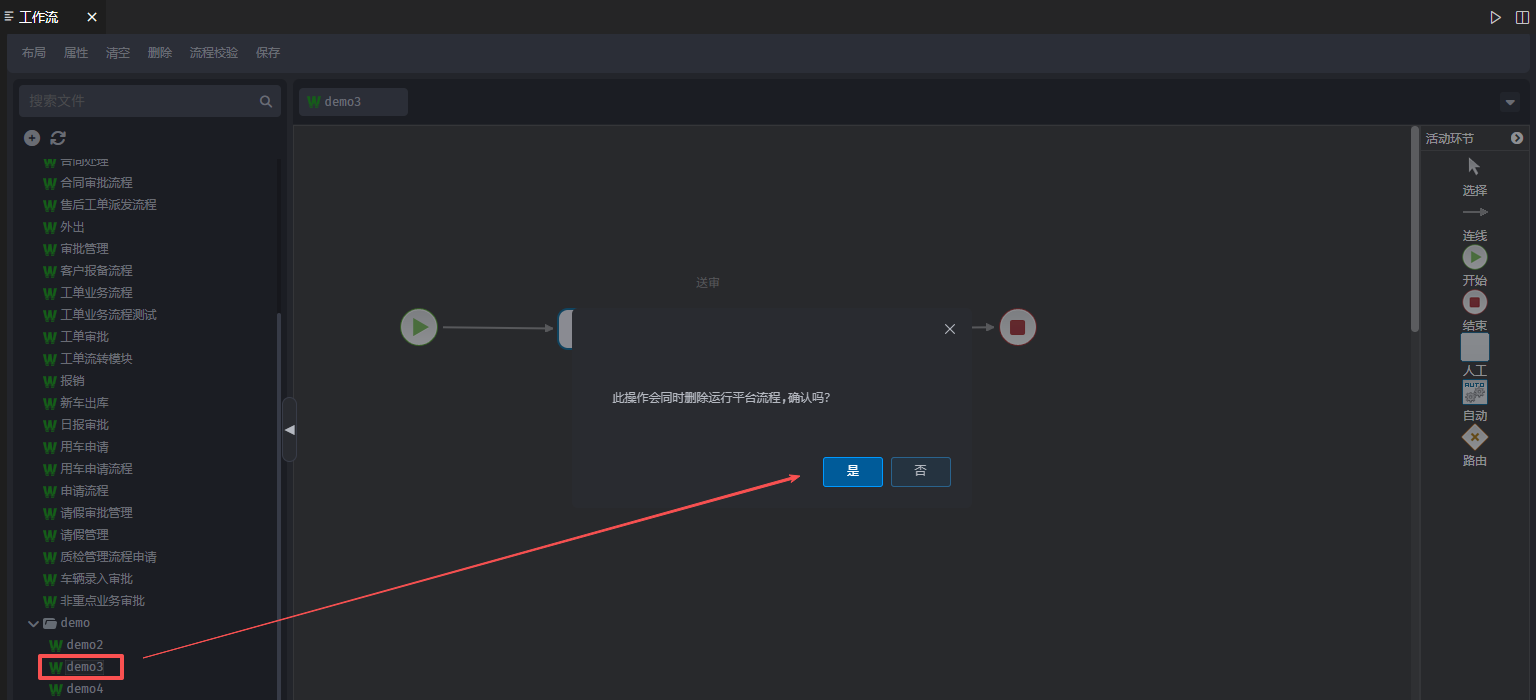Screen dimensions: 1536x700
Task: Select the 路由 routing diamond icon
Action: (1474, 438)
